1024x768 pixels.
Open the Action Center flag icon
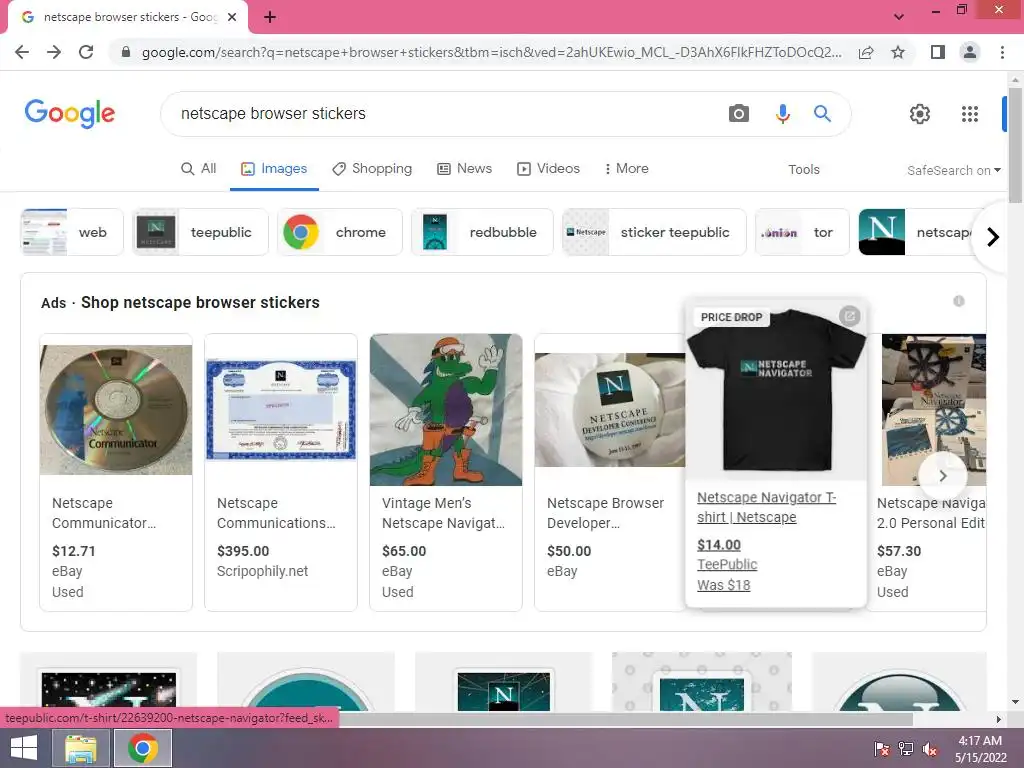coord(881,748)
